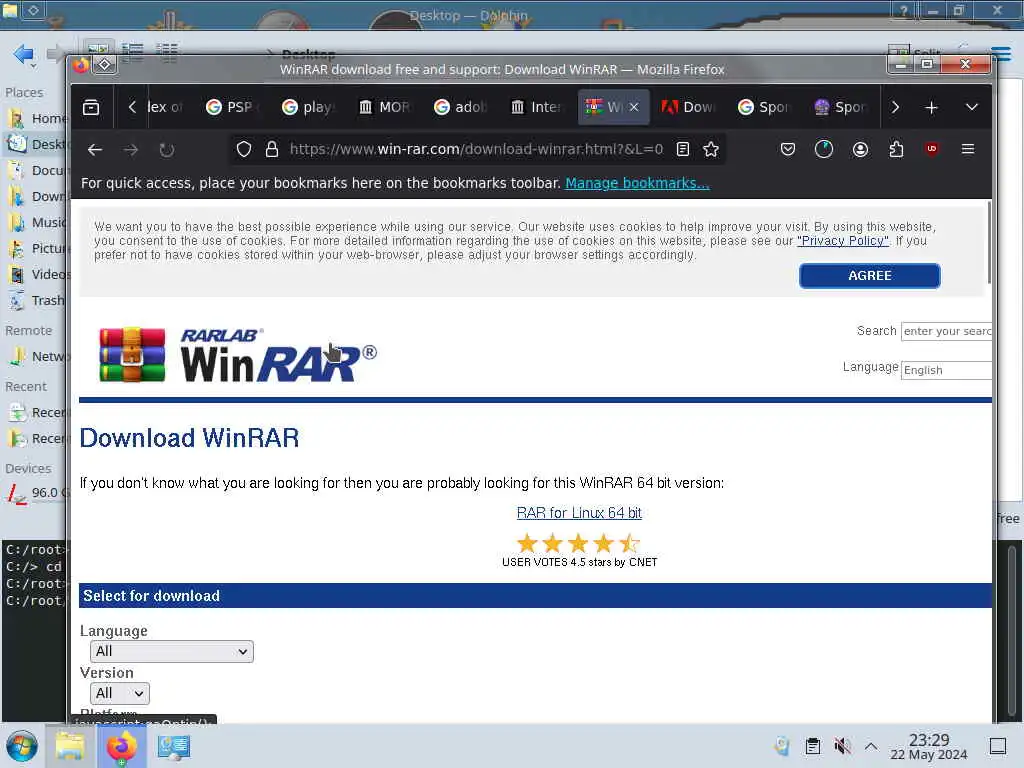The width and height of the screenshot is (1024, 768).
Task: Click the Firefox forward arrow
Action: click(131, 150)
